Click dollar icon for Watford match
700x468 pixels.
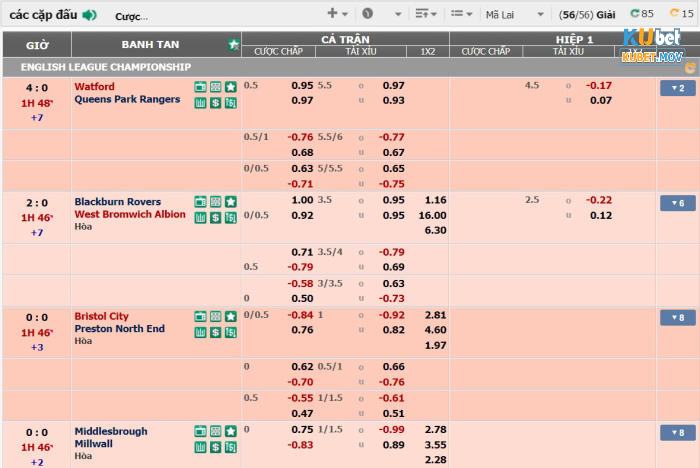click(216, 103)
